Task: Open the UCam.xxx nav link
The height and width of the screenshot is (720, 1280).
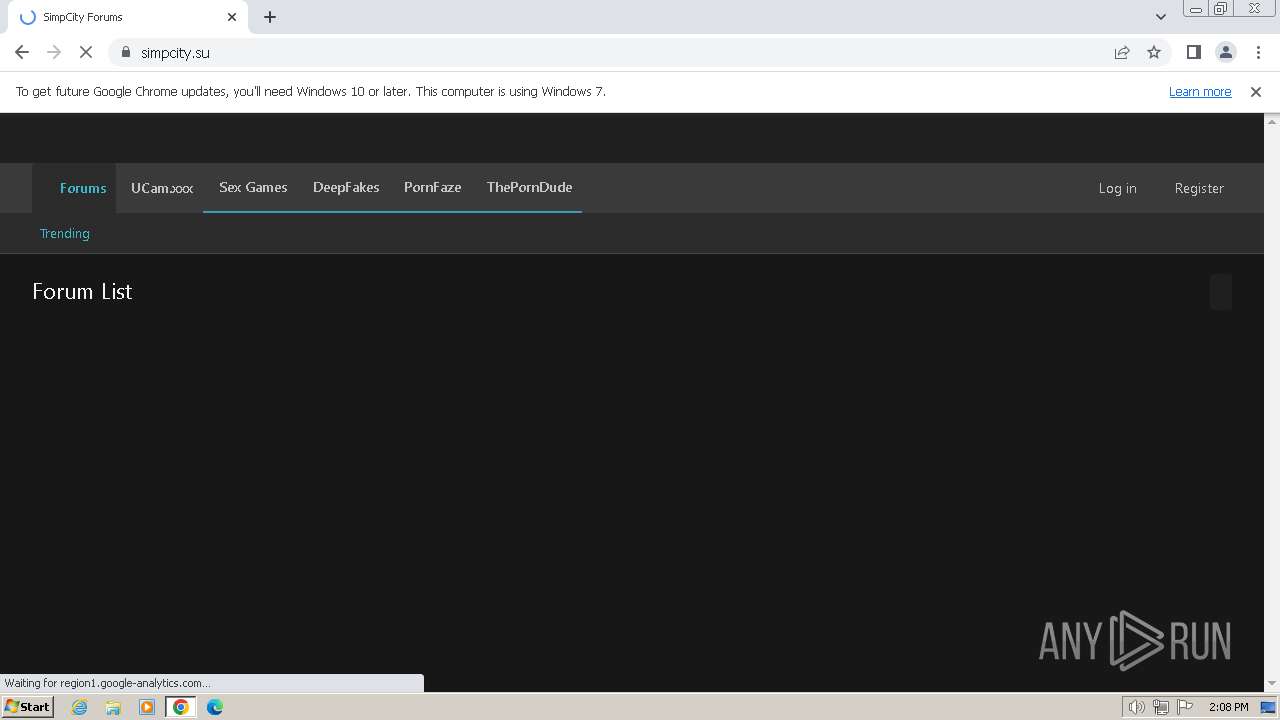Action: coord(162,188)
